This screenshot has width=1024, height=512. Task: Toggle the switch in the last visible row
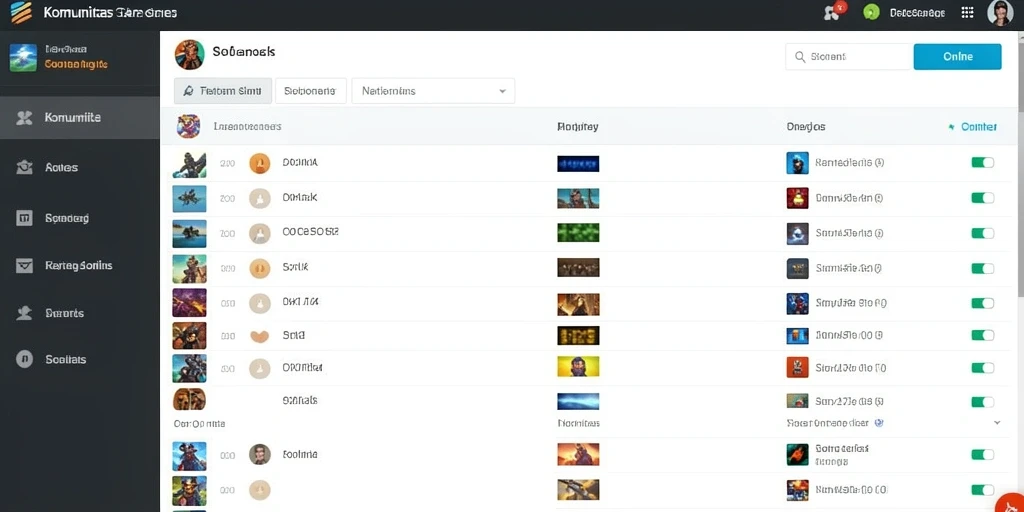coord(982,490)
